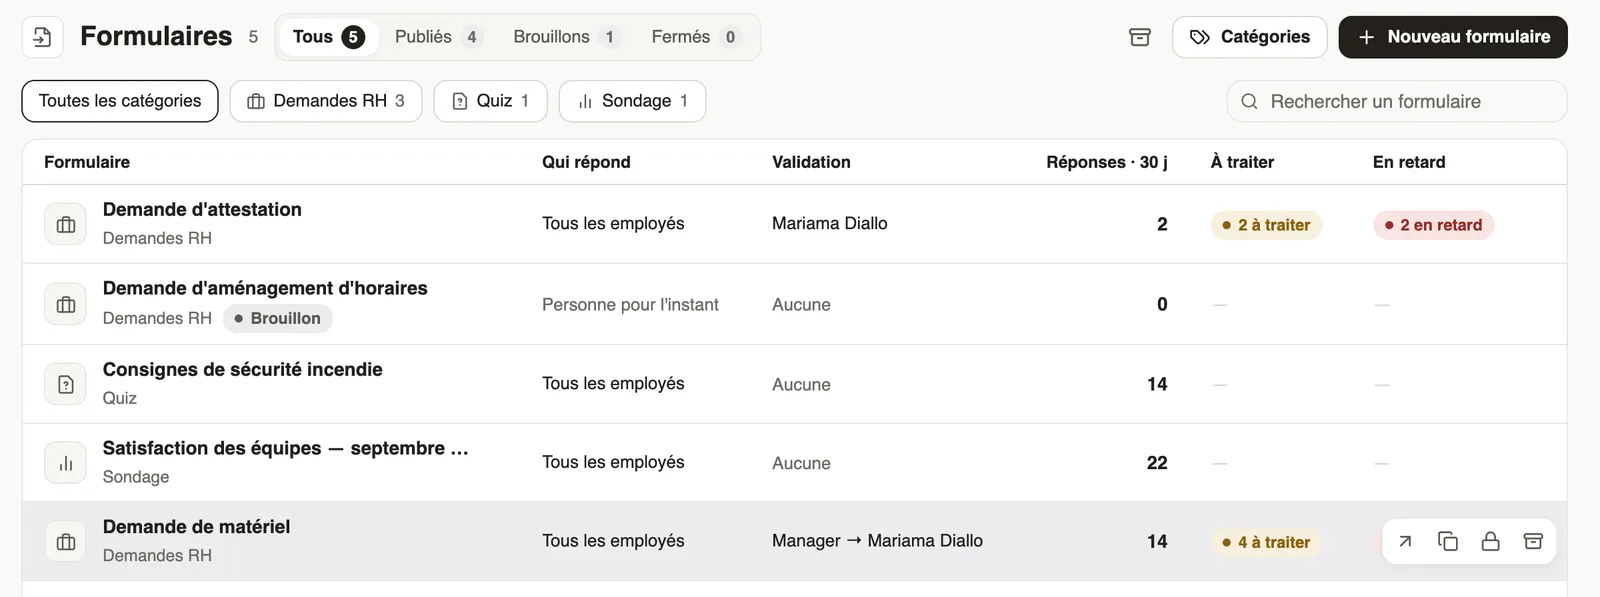Click the briefcase icon of Demande de matériel
This screenshot has width=1600, height=597.
(x=66, y=542)
